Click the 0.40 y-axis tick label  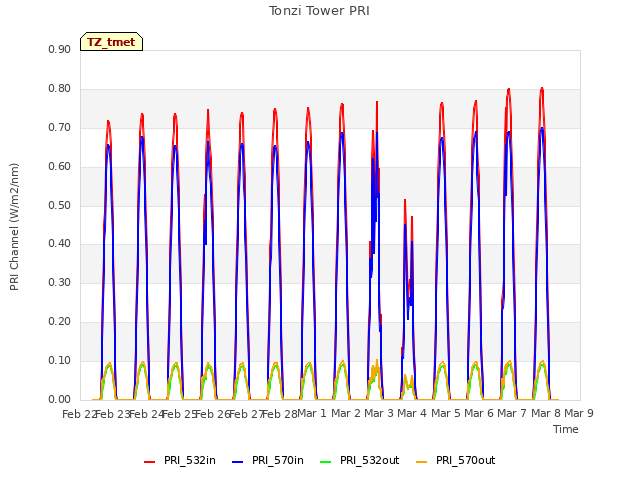coord(59,244)
